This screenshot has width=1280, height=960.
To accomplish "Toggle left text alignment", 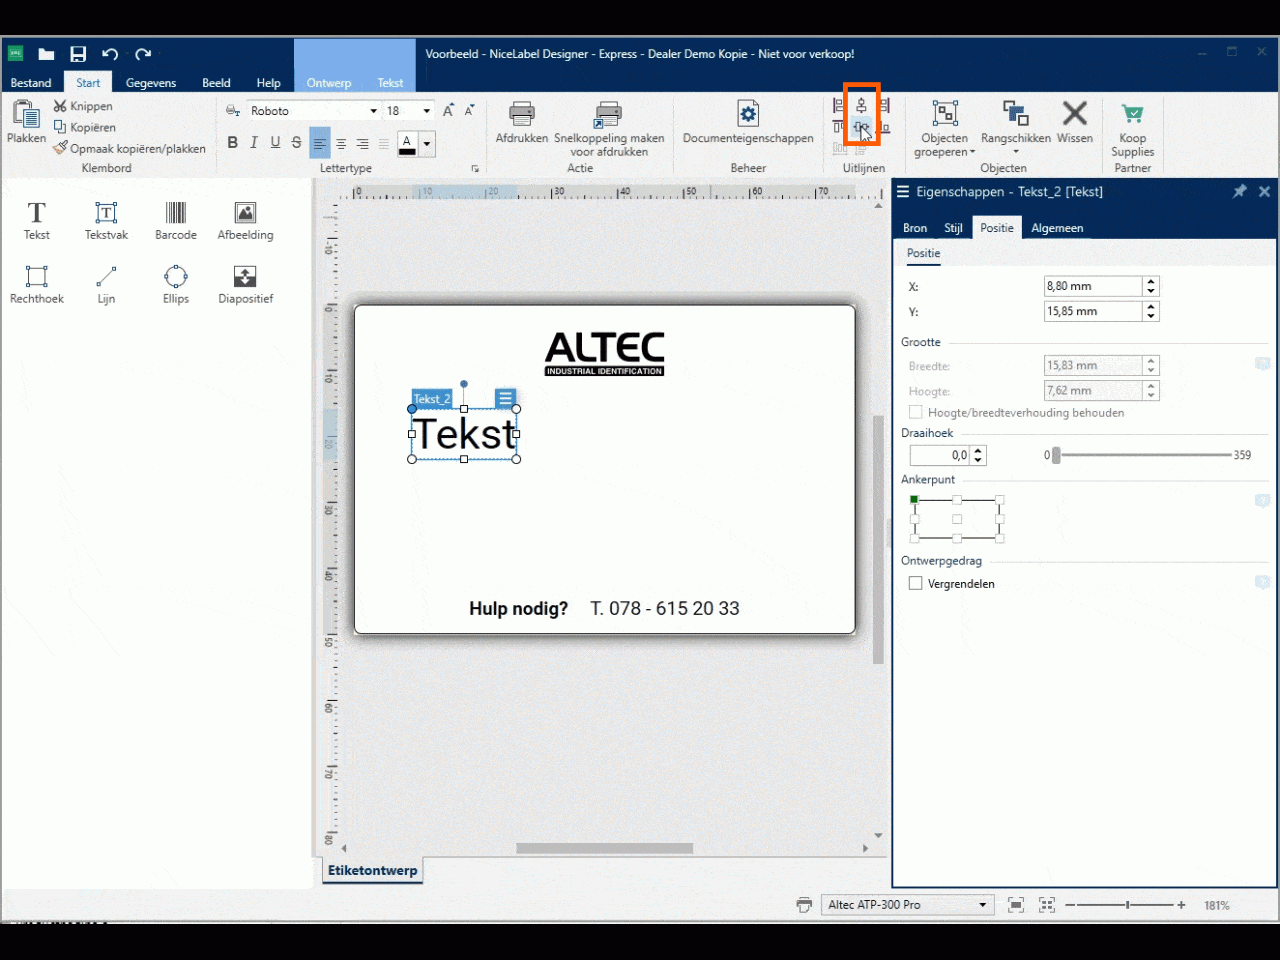I will pos(319,144).
